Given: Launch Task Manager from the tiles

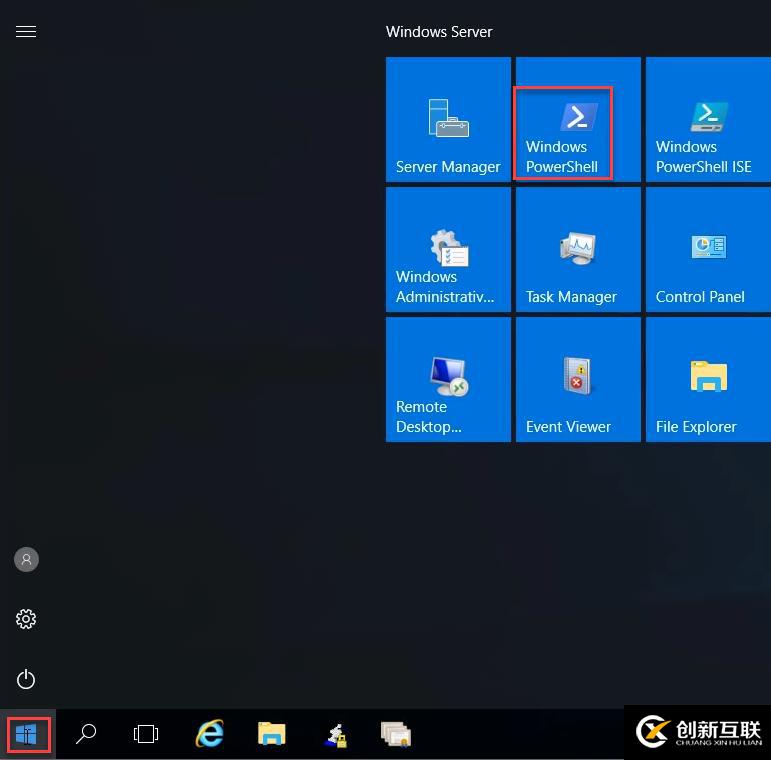Looking at the screenshot, I should pos(577,250).
